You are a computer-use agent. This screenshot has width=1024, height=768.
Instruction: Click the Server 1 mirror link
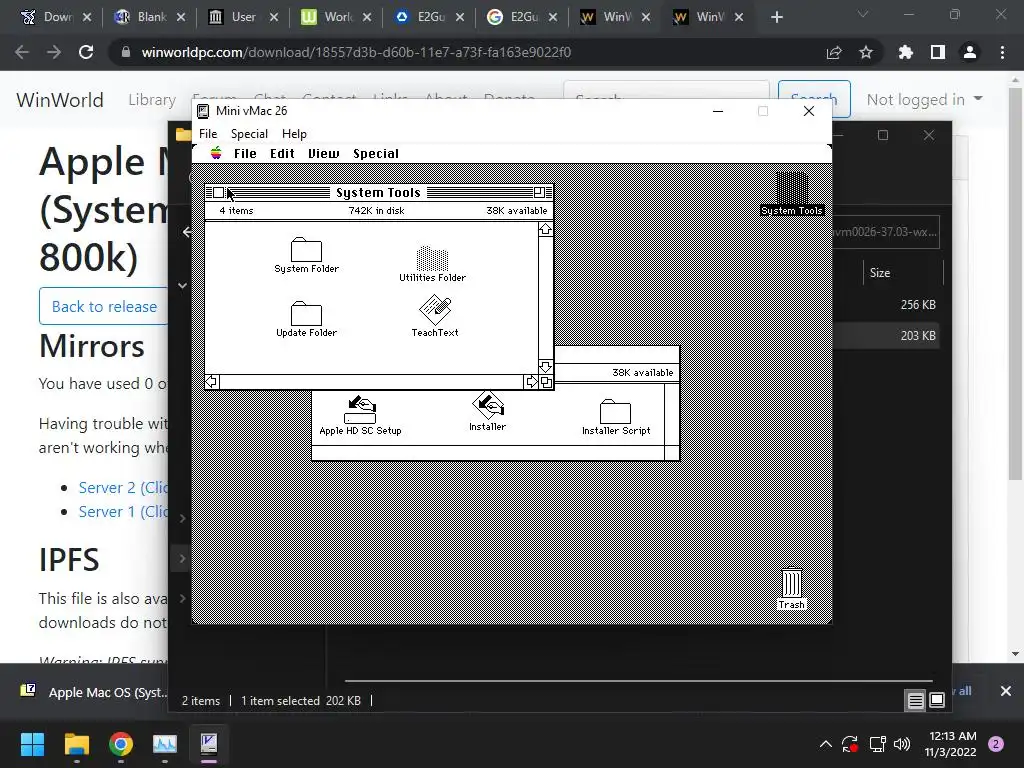coord(124,511)
